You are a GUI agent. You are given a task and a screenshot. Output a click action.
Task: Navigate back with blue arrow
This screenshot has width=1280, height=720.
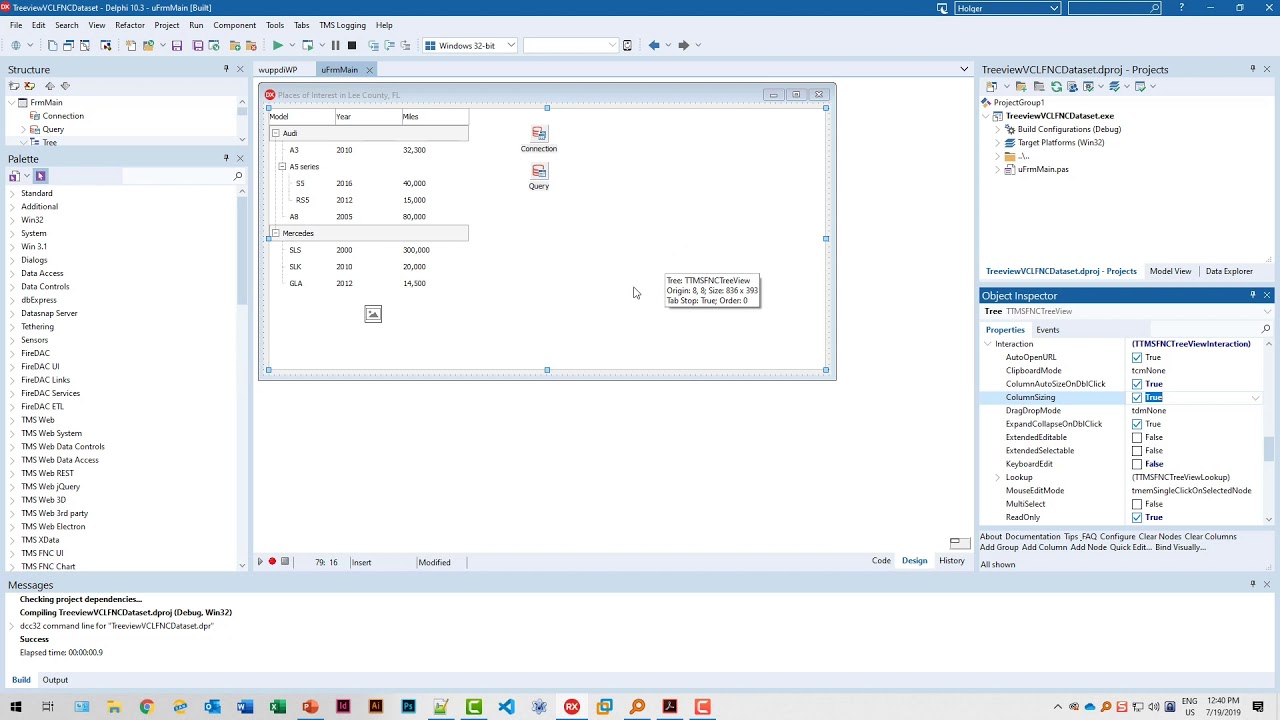[x=654, y=45]
